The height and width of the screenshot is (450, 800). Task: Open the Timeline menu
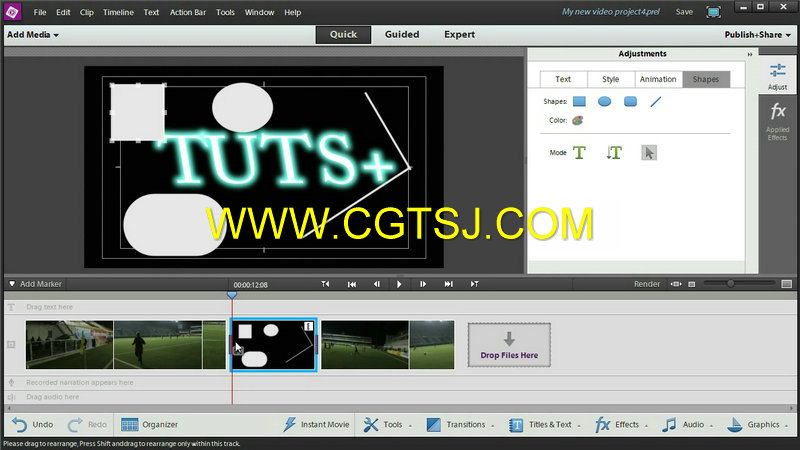pyautogui.click(x=118, y=12)
